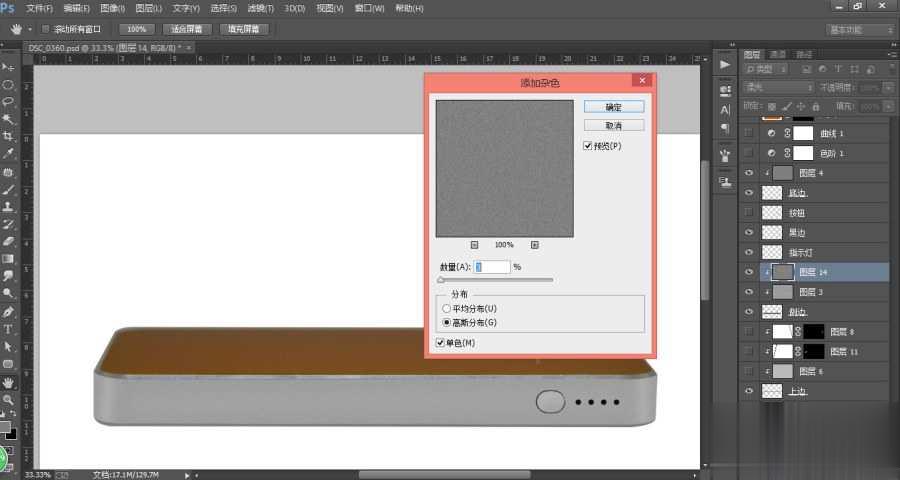Image resolution: width=900 pixels, height=480 pixels.
Task: Click the 适合屏幕 fit screen button
Action: [x=187, y=29]
